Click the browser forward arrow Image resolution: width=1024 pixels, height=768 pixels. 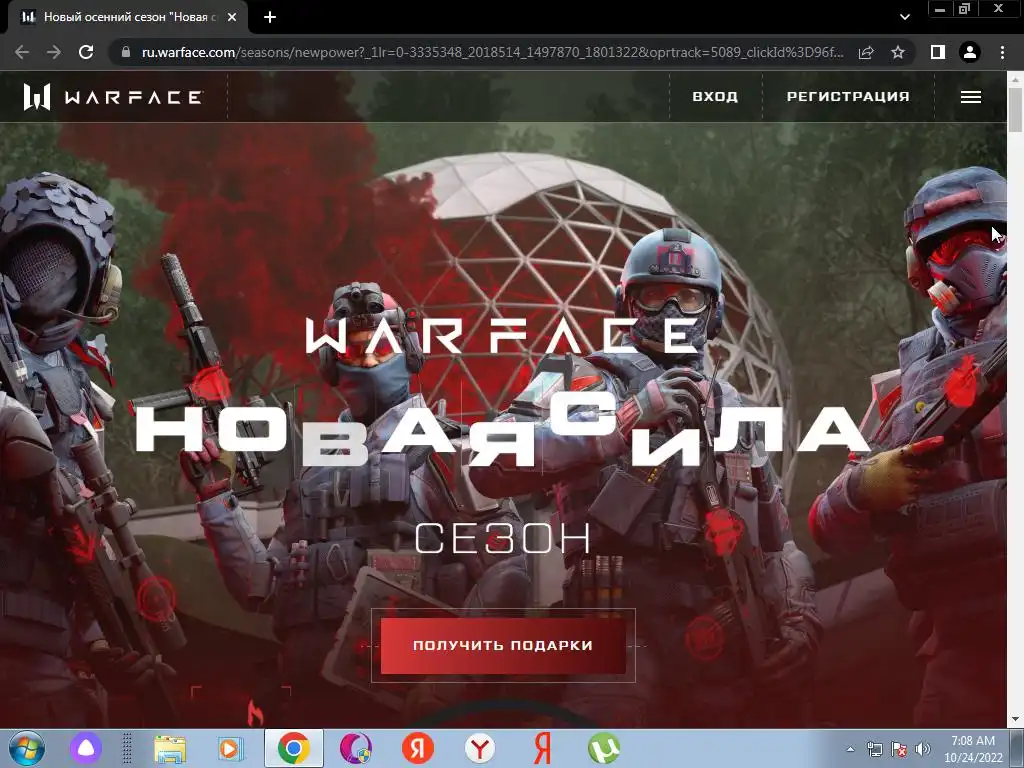tap(54, 52)
